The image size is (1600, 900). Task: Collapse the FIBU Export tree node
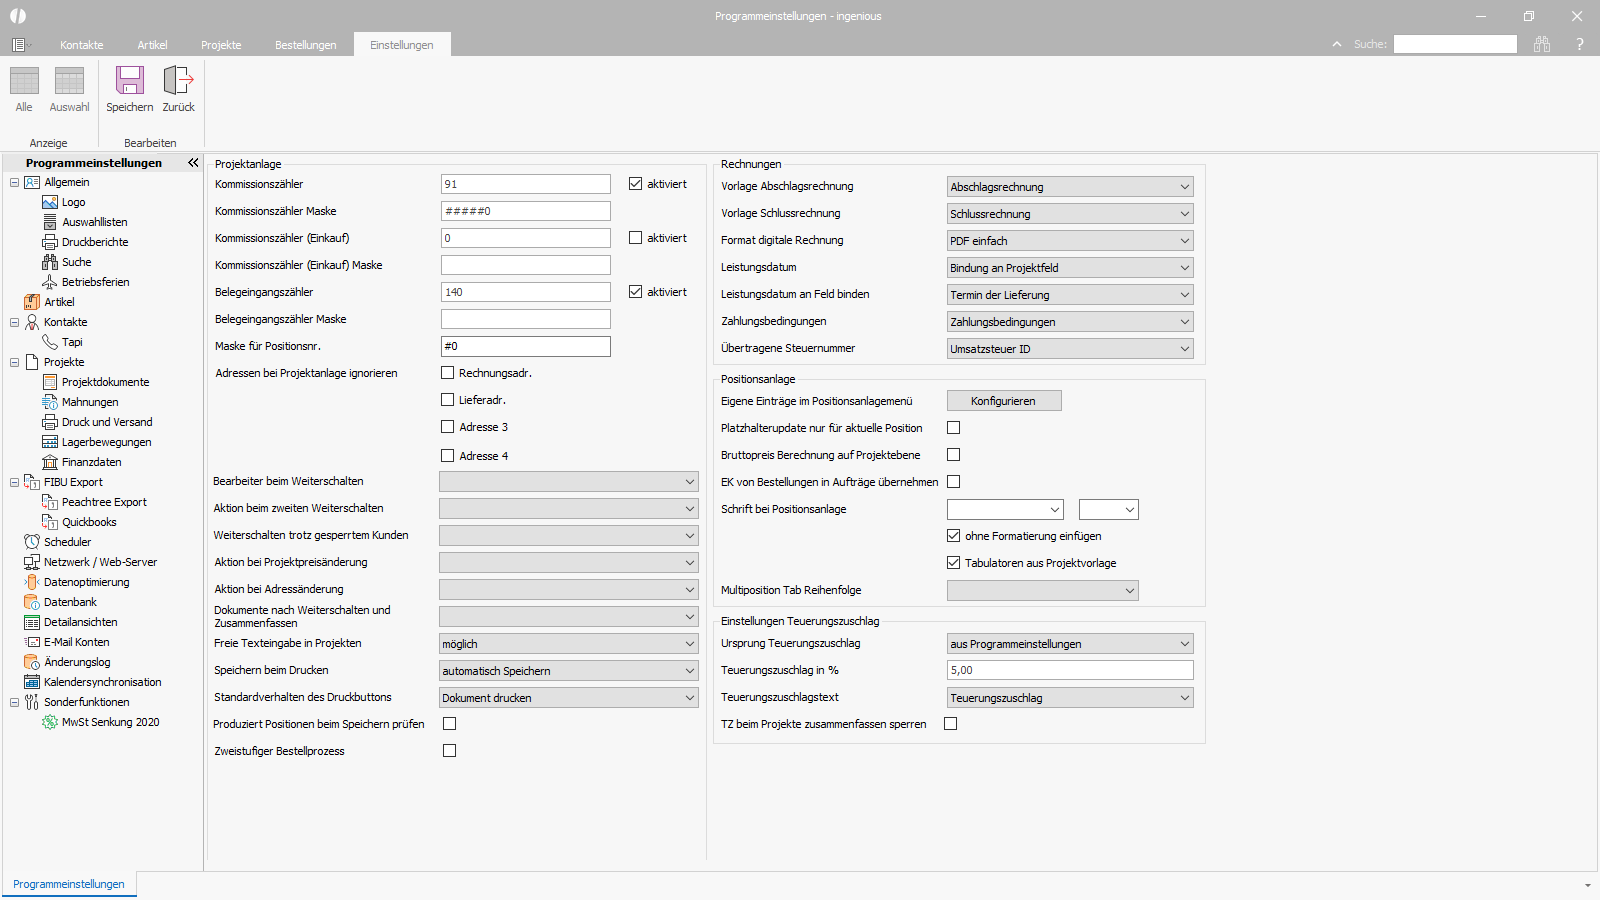coord(14,482)
